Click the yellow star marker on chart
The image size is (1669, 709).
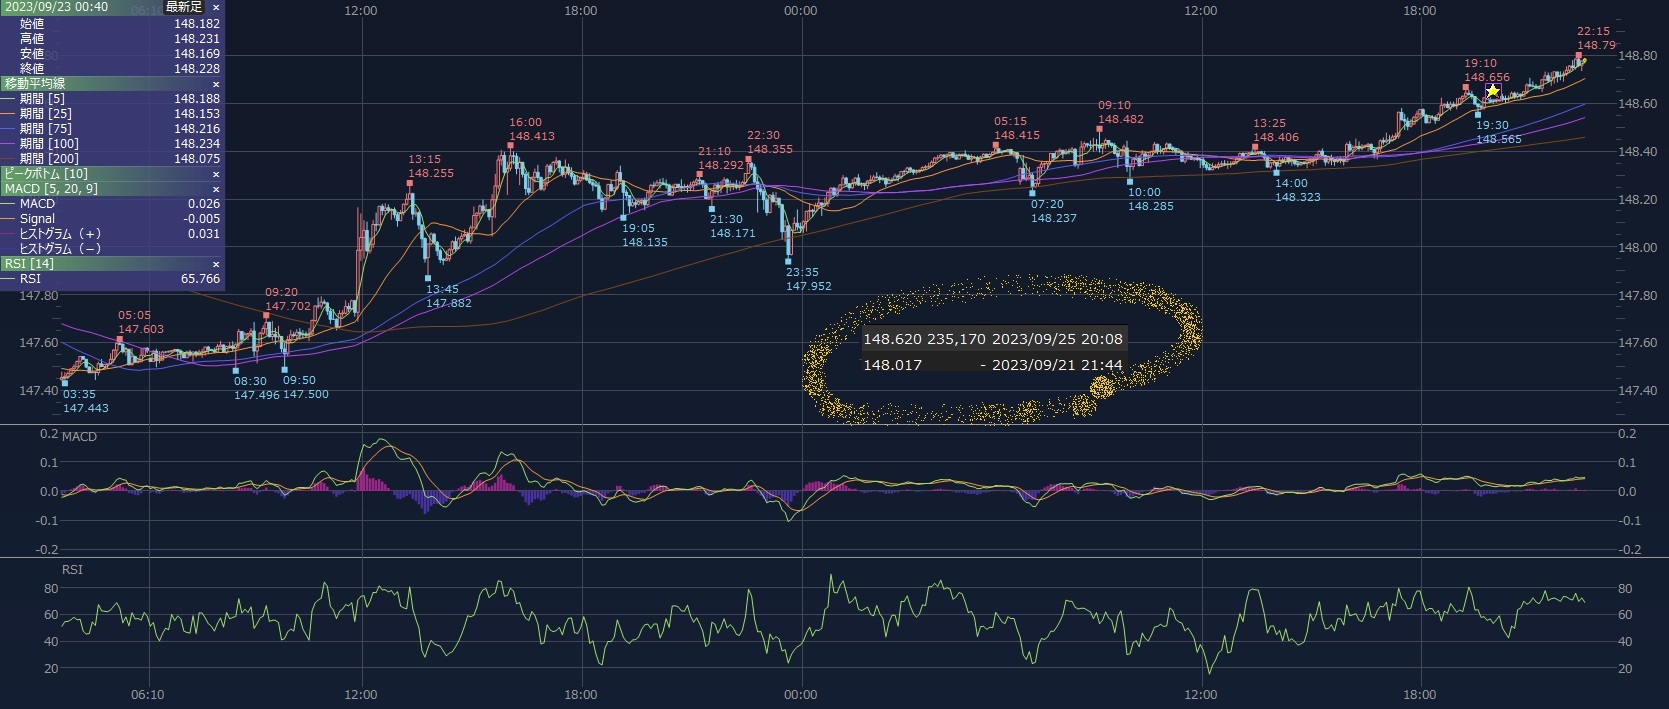coord(1492,92)
